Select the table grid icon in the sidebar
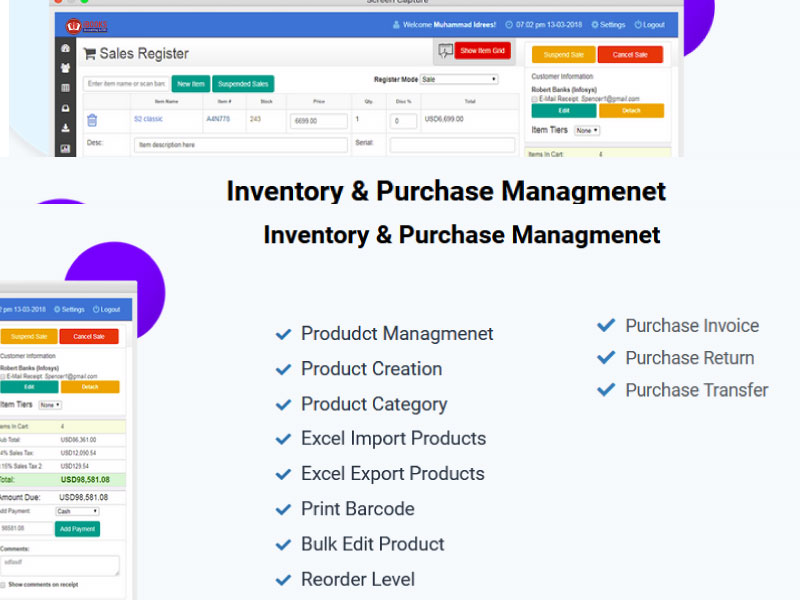The width and height of the screenshot is (800, 600). pyautogui.click(x=65, y=88)
